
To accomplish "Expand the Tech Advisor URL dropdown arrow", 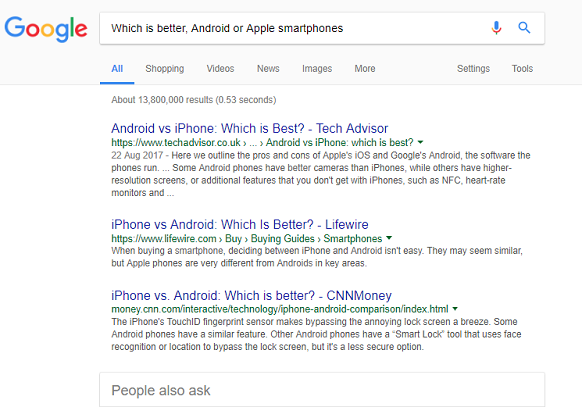I will tap(420, 142).
